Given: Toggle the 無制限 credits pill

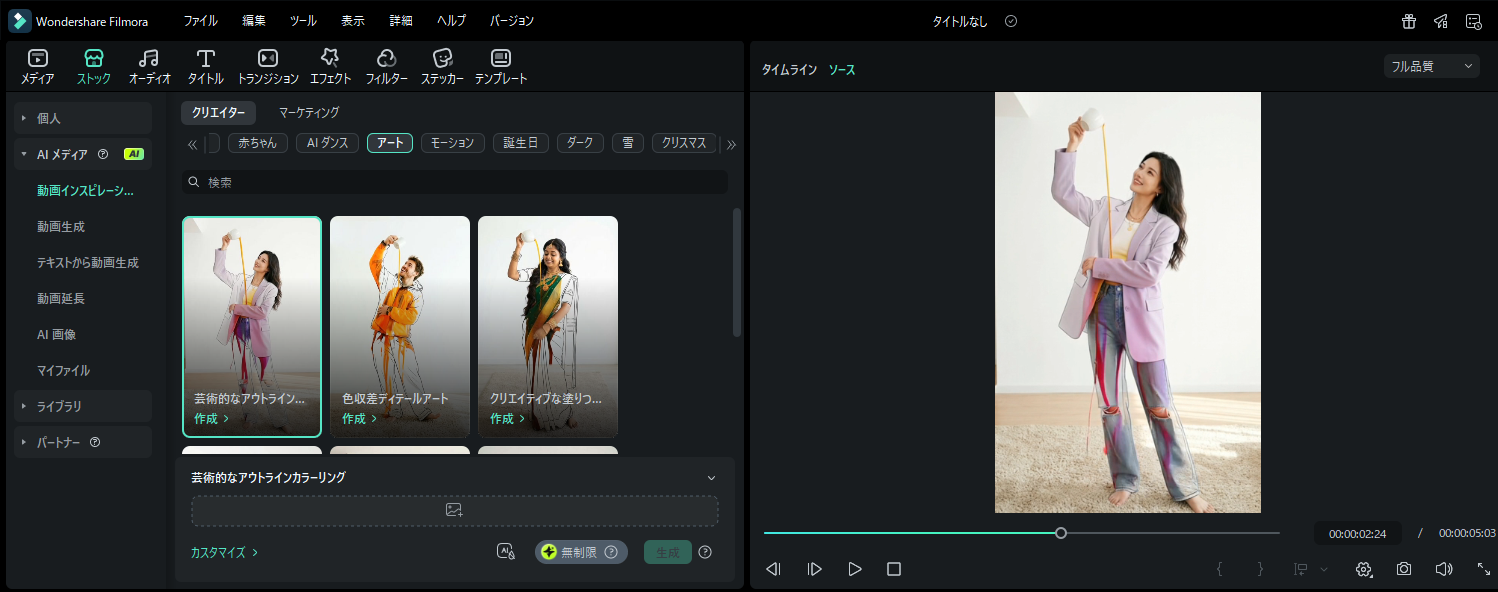Looking at the screenshot, I should [581, 552].
